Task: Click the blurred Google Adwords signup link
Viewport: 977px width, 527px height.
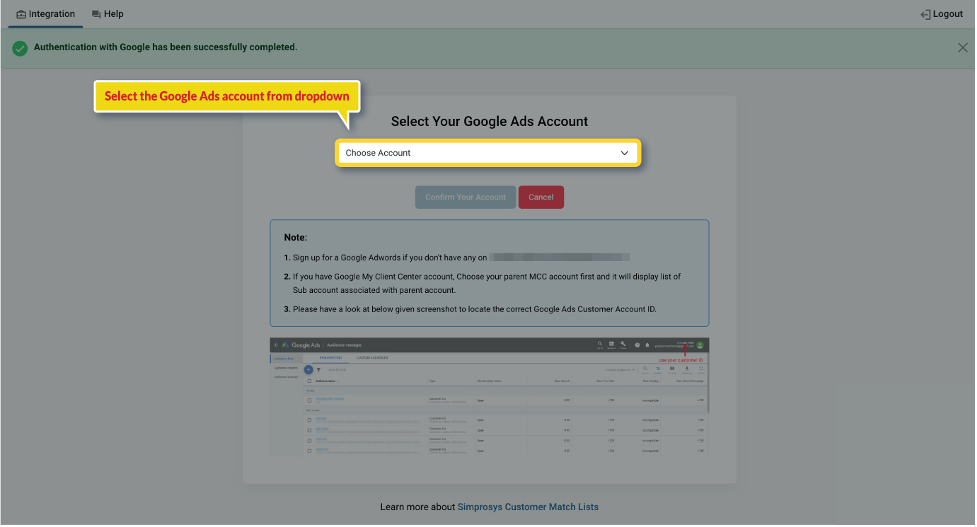Action: (559, 257)
